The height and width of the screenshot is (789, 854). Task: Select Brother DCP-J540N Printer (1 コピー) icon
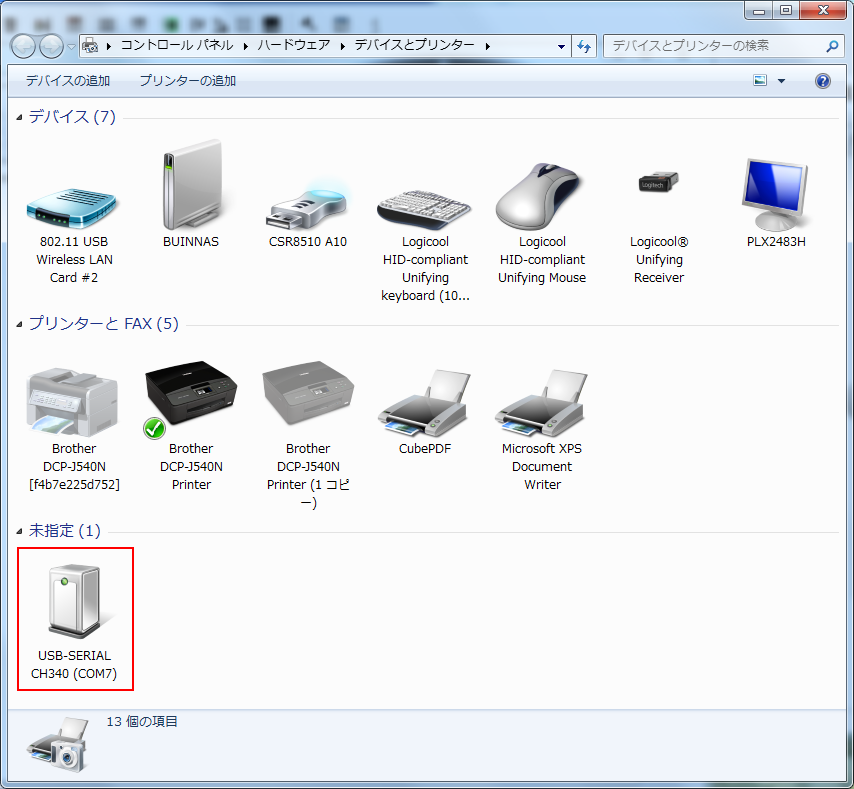click(308, 392)
